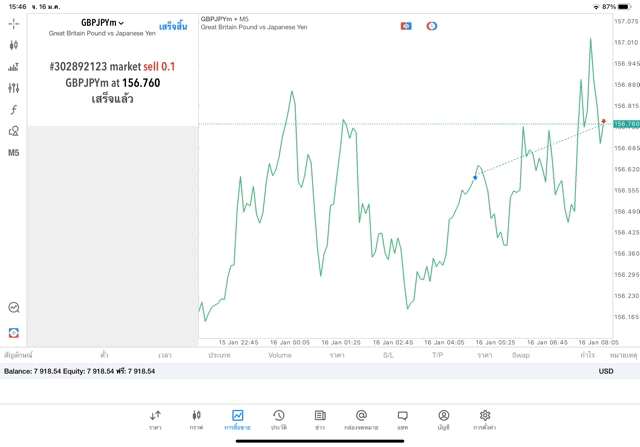Sort by the สัญลักษณ์ column header
The height and width of the screenshot is (447, 640).
click(x=18, y=355)
